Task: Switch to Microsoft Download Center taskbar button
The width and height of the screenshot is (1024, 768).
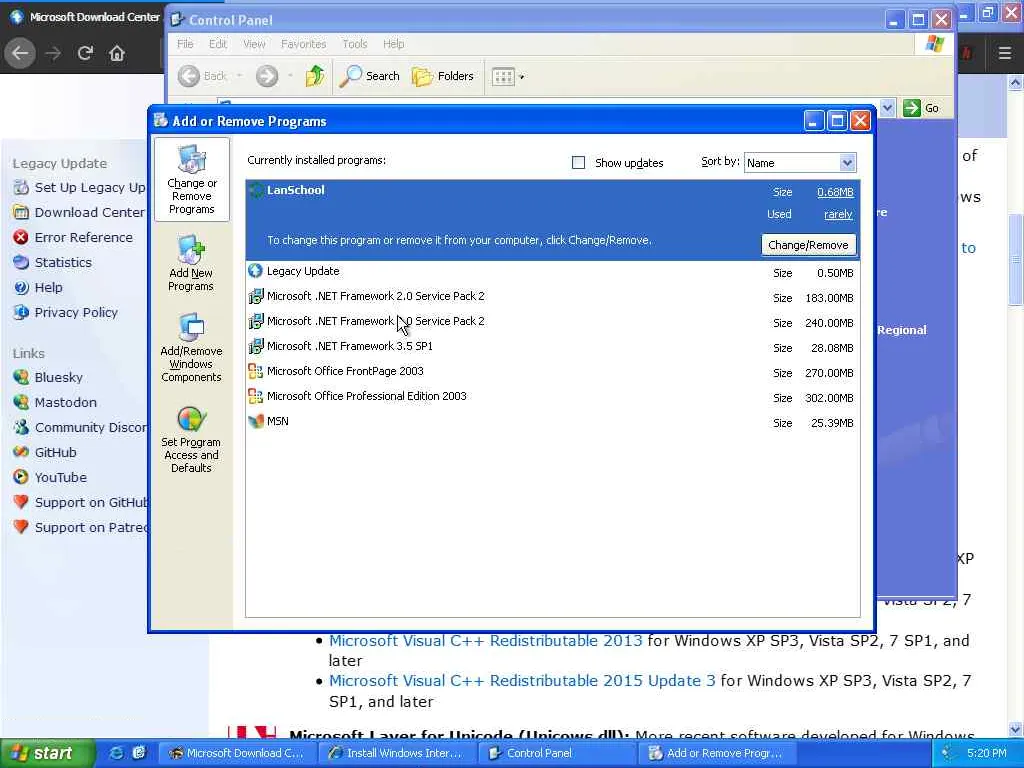Action: (x=238, y=753)
